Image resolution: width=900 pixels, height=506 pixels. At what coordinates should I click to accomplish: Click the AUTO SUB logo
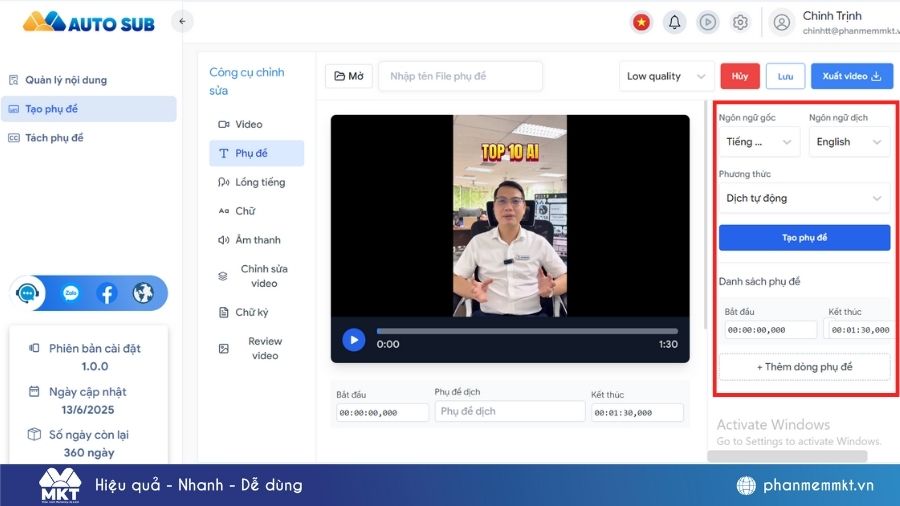coord(89,22)
